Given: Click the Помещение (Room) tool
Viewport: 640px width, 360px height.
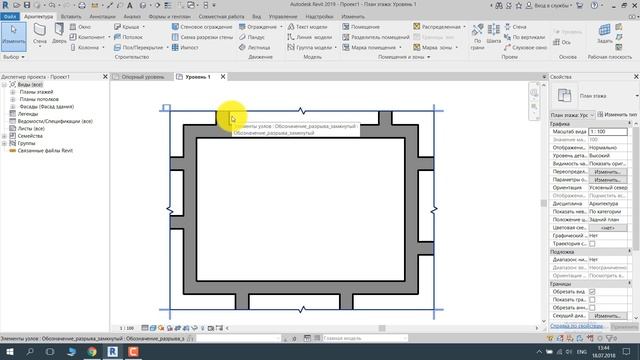Looking at the screenshot, I should tap(361, 27).
